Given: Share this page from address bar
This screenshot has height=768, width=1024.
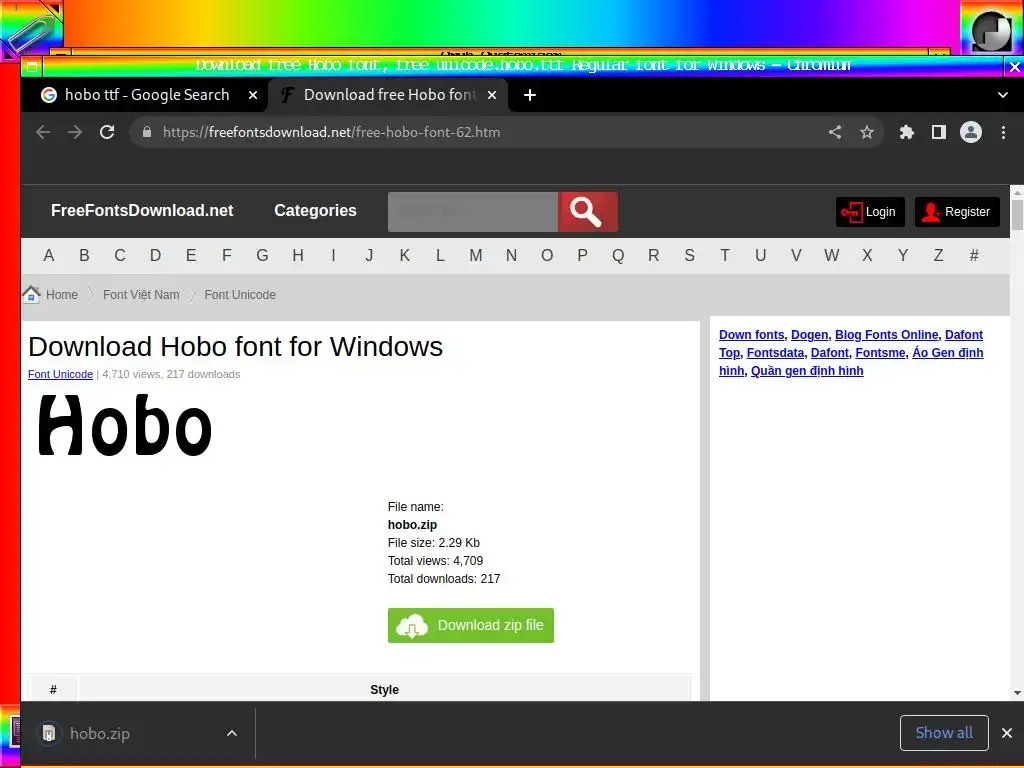Looking at the screenshot, I should click(835, 133).
